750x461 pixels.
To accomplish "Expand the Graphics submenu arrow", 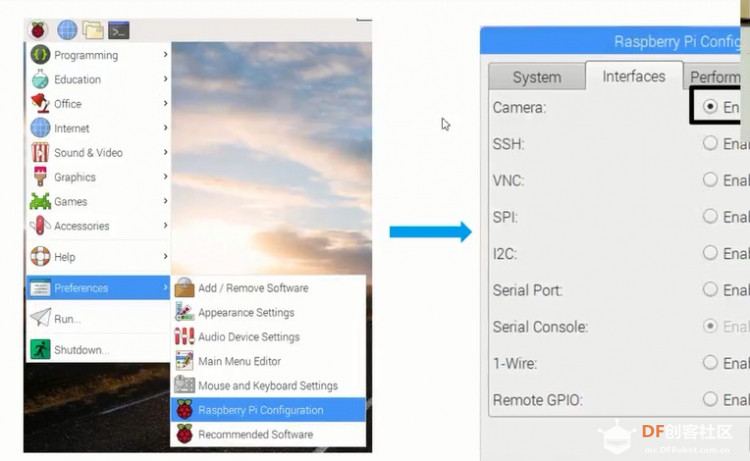I will click(165, 176).
